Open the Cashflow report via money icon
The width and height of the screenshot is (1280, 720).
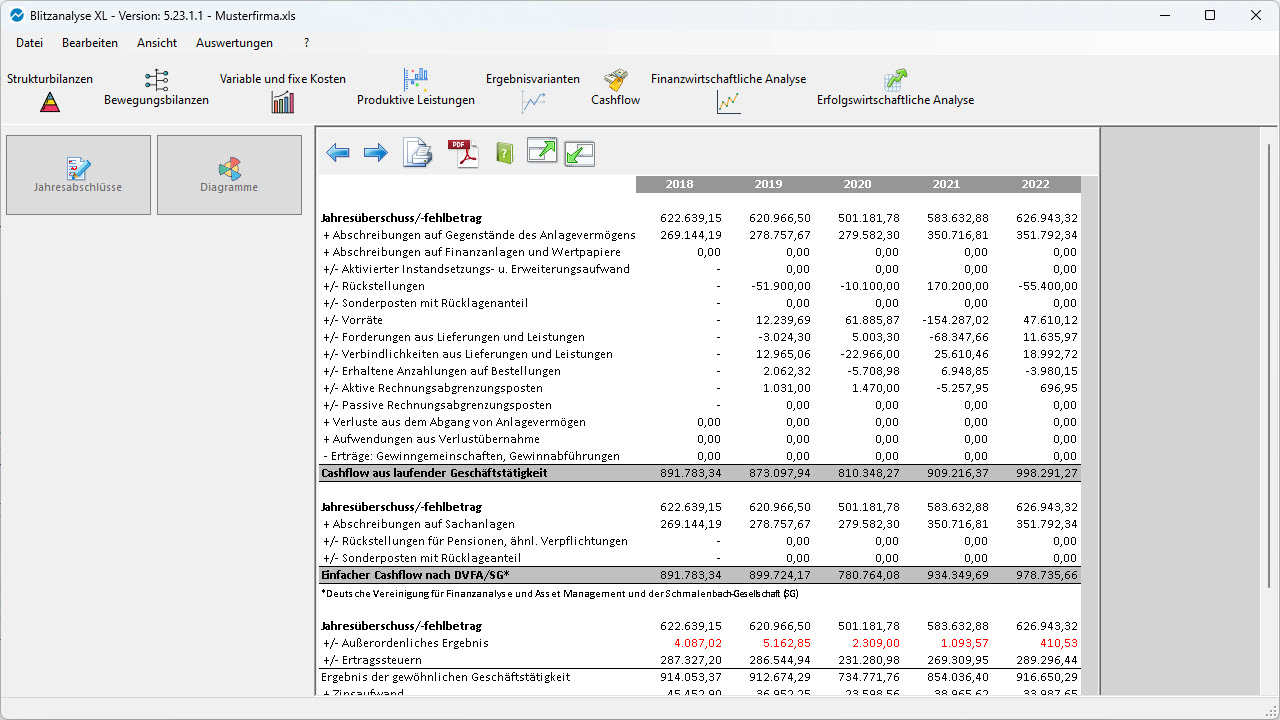pyautogui.click(x=616, y=80)
